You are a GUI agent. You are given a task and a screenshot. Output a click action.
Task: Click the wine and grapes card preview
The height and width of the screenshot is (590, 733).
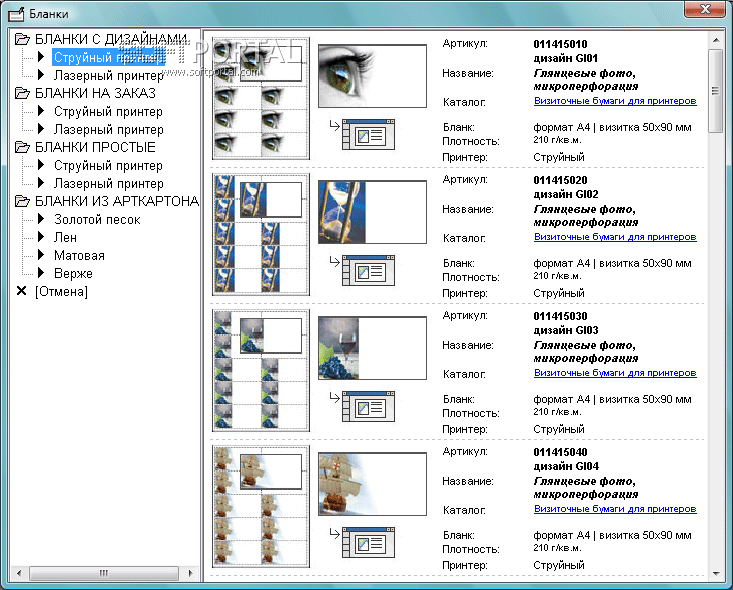[373, 348]
